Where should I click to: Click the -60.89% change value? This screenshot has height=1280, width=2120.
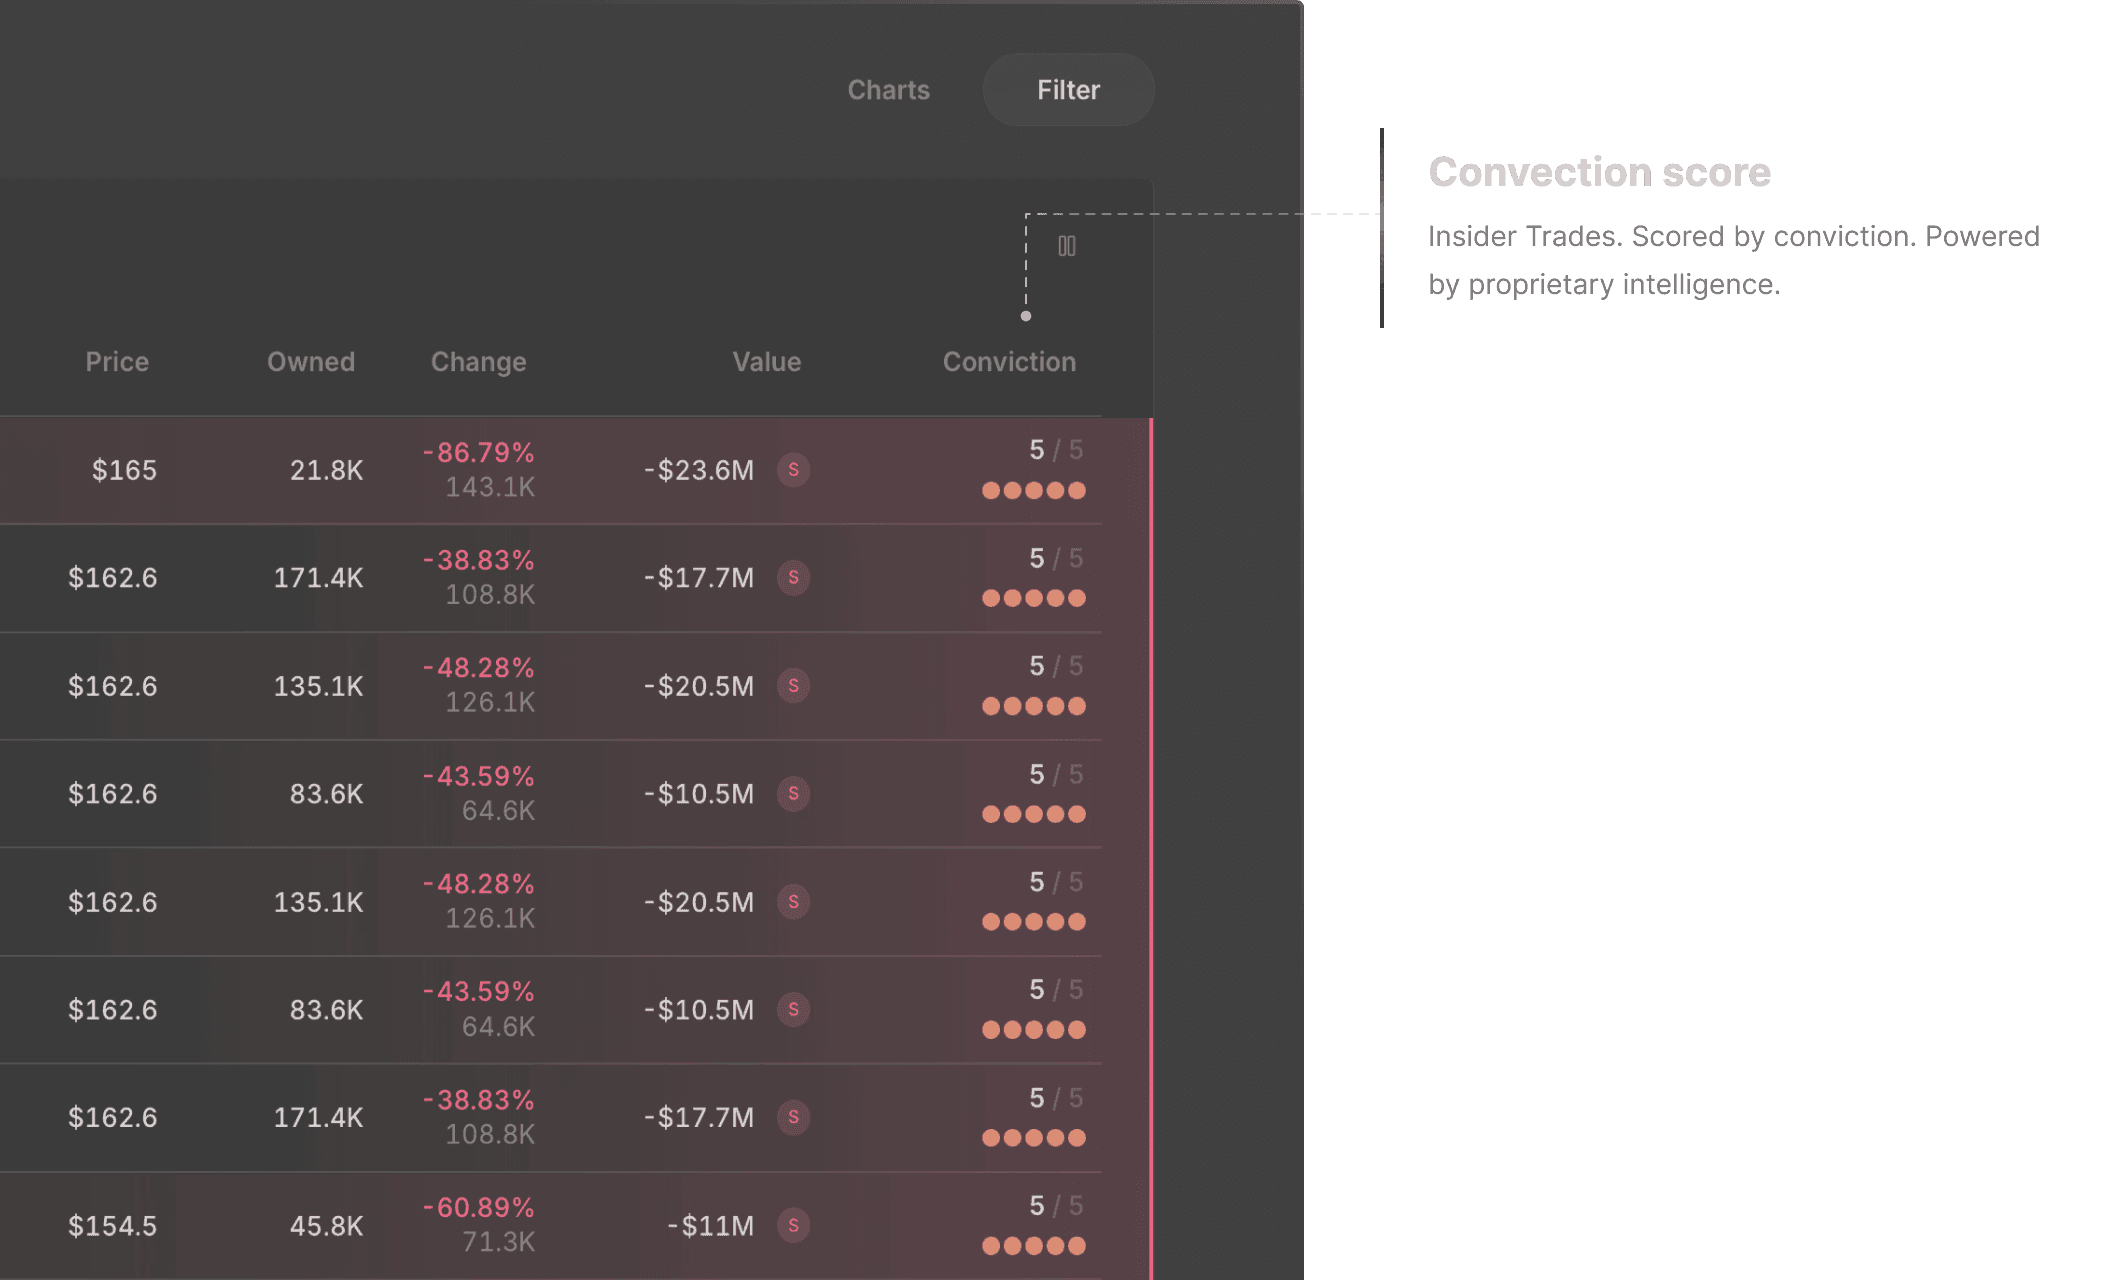(479, 1208)
